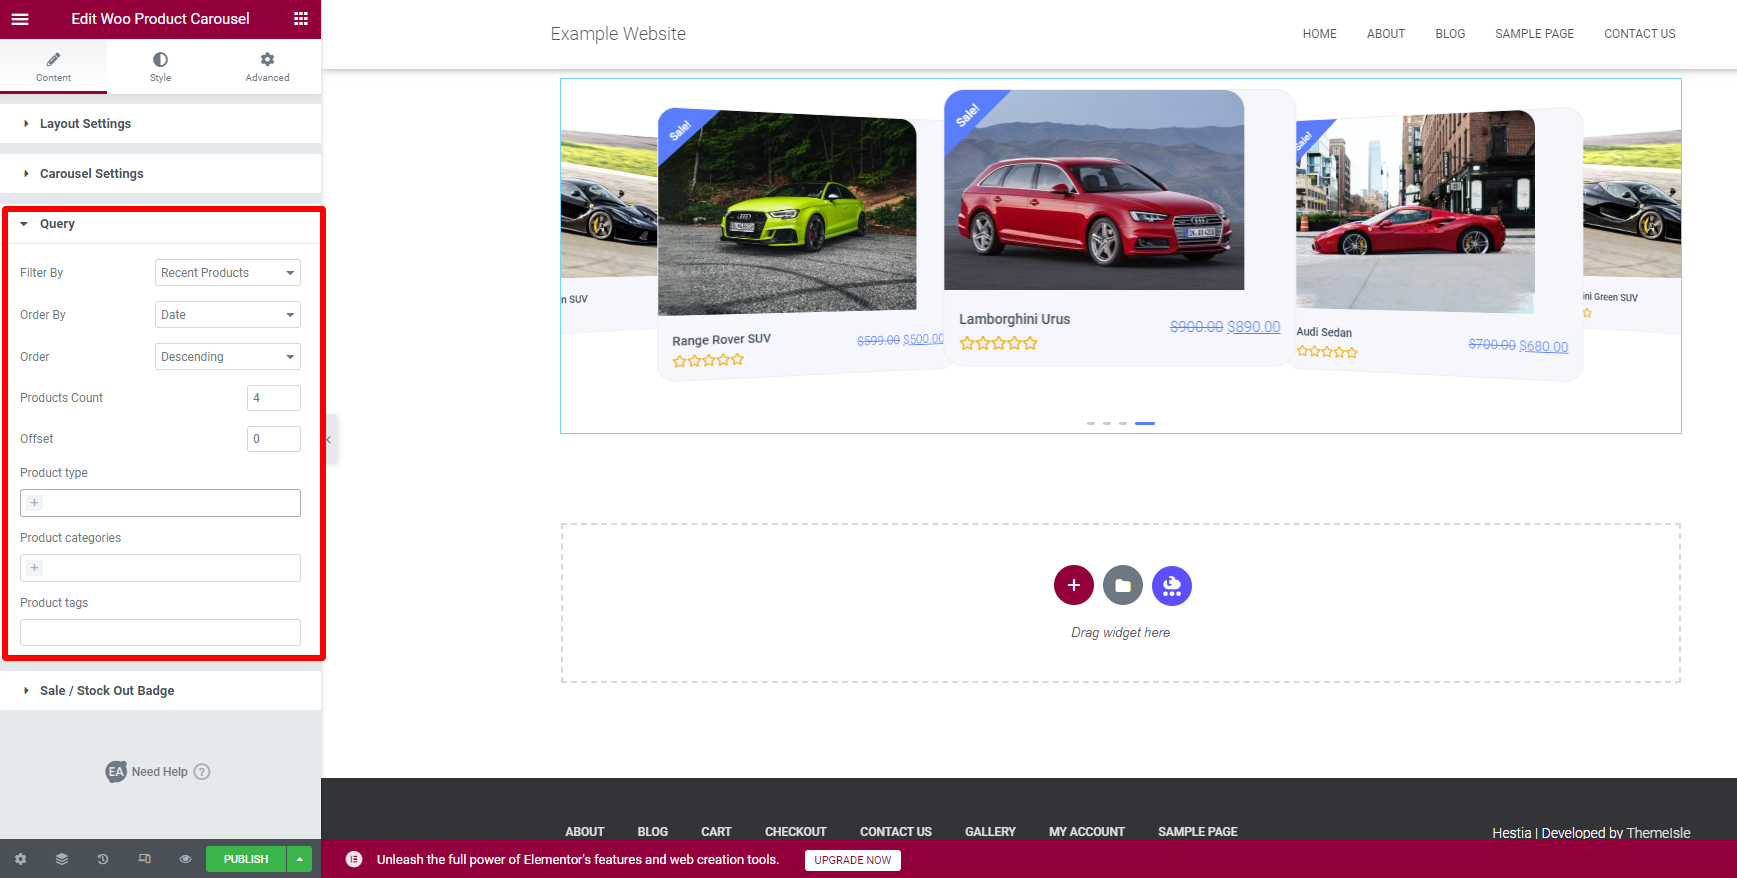
Task: Click the $890.00 sale price
Action: pyautogui.click(x=1254, y=327)
